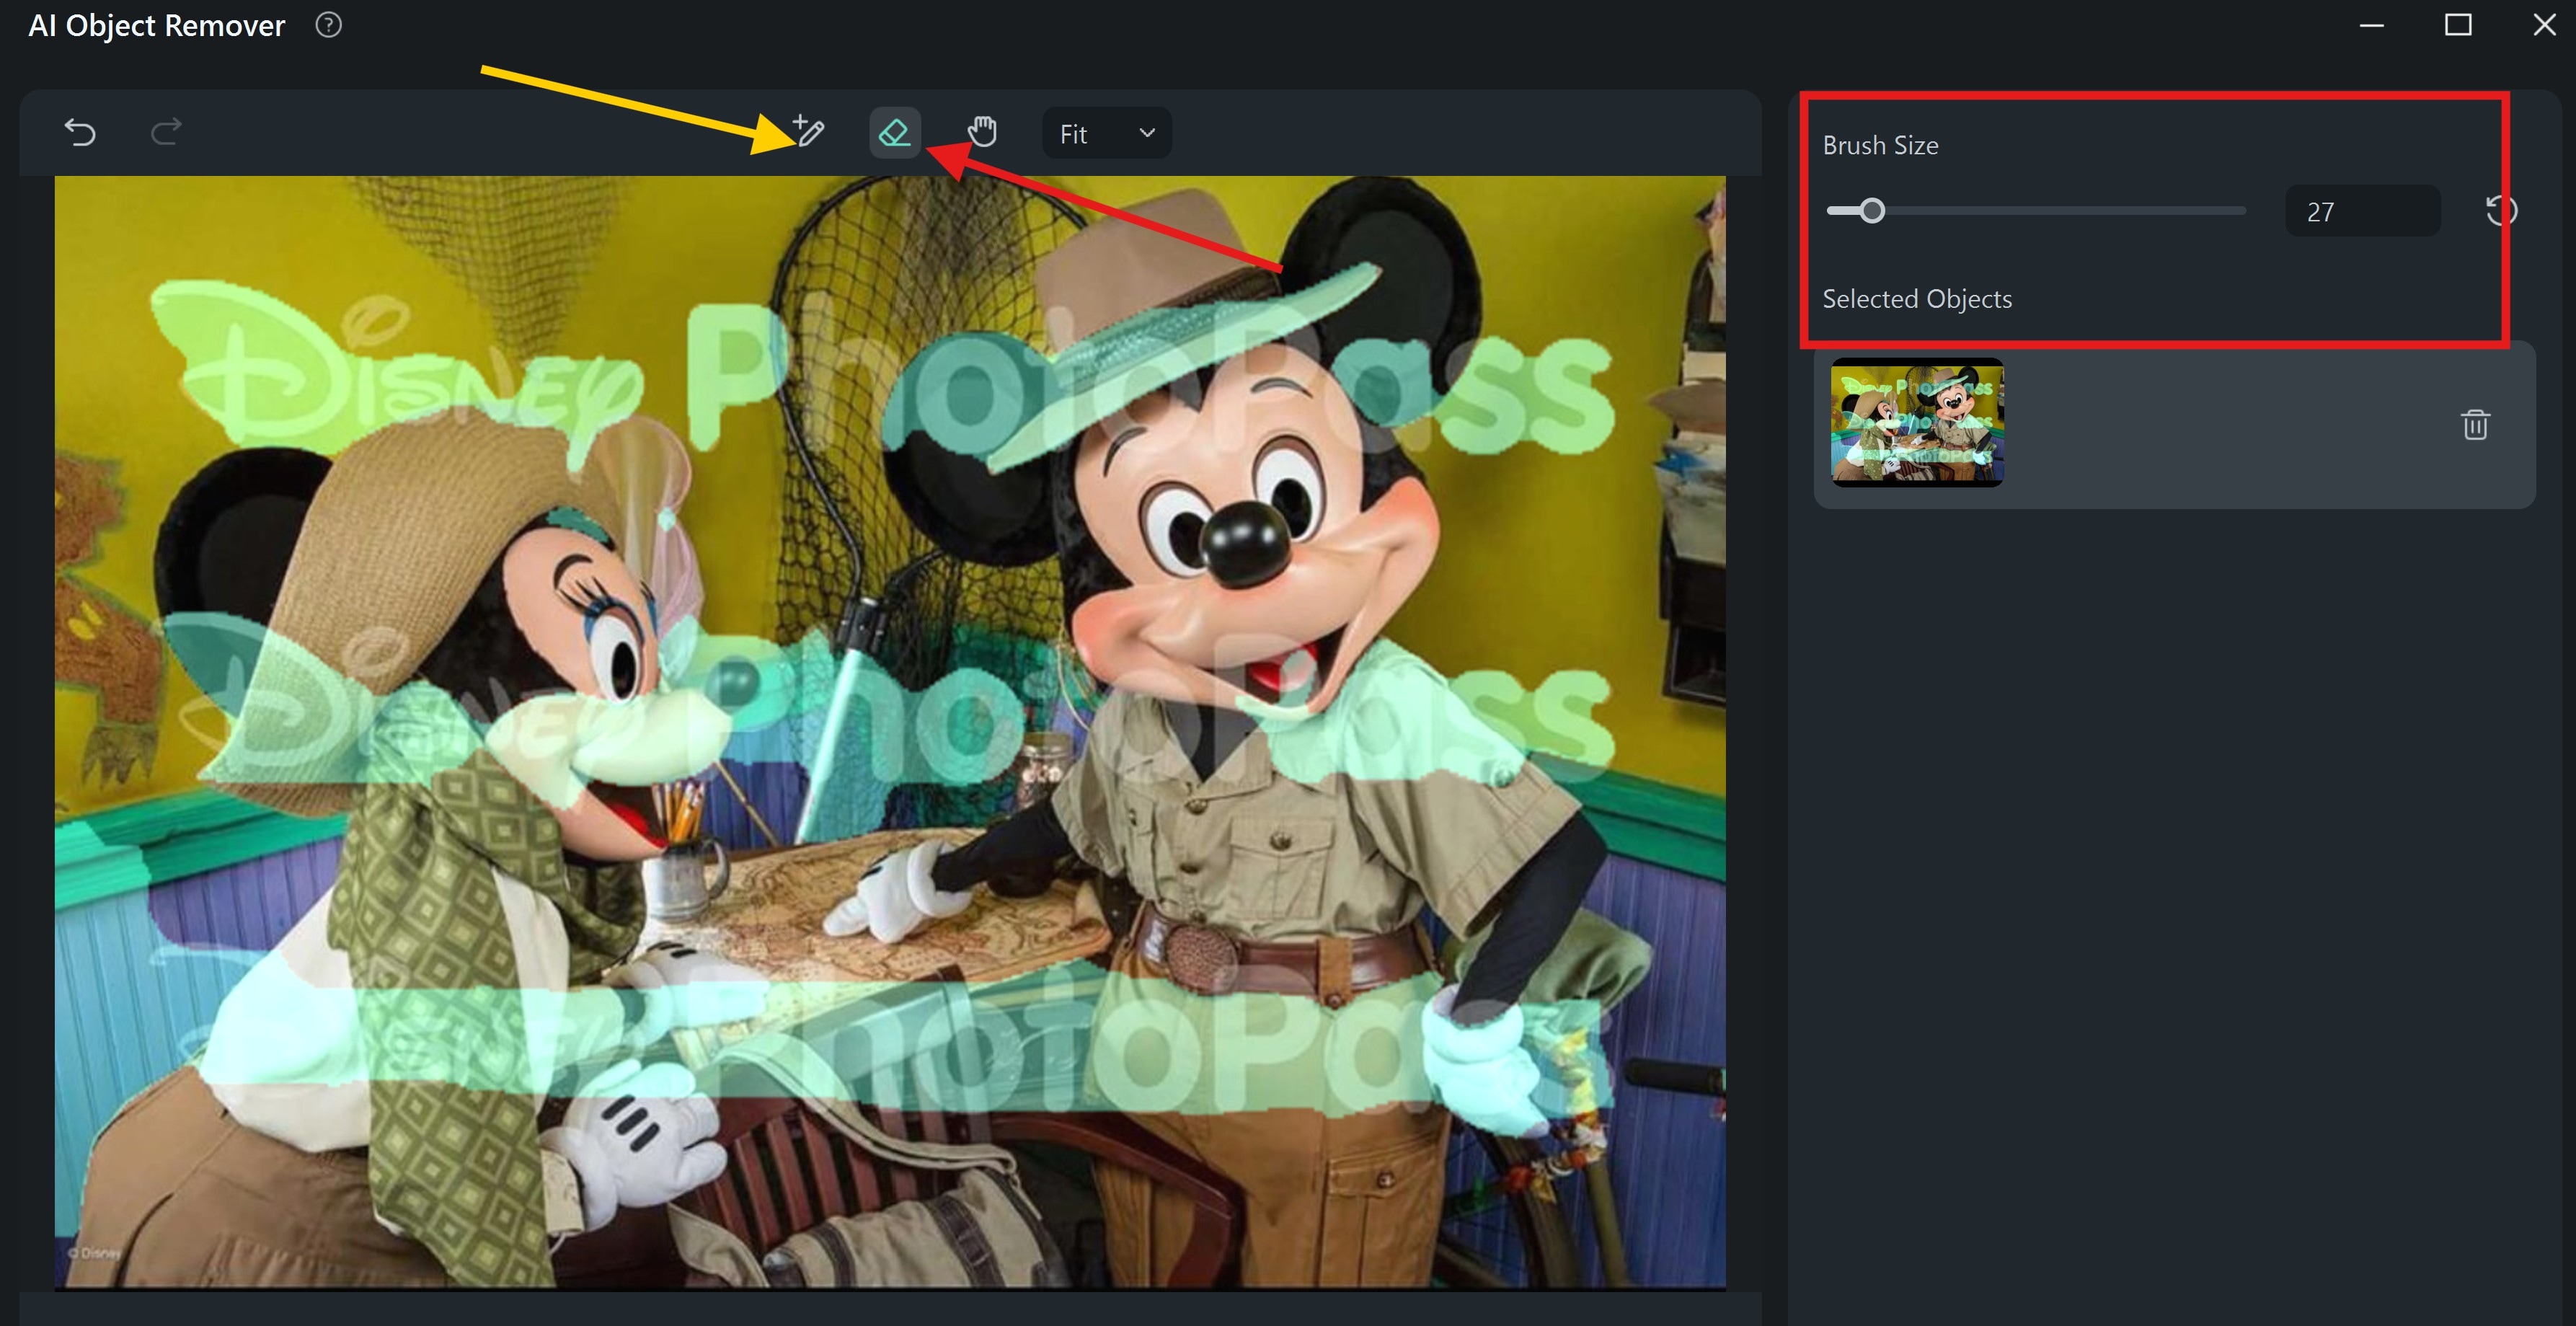Activate the Hand pan tool
2576x1326 pixels.
(x=982, y=132)
